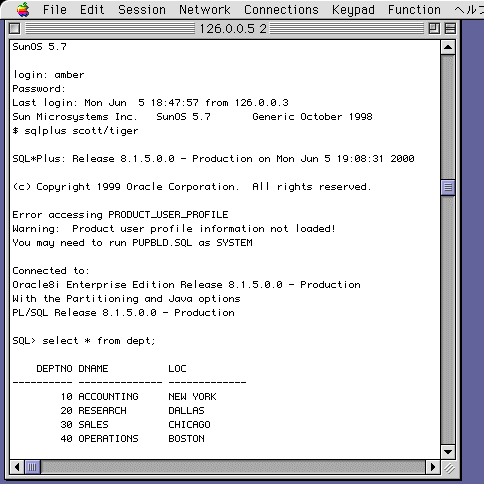Click the horizontal scrollbar left arrow

tap(17, 467)
